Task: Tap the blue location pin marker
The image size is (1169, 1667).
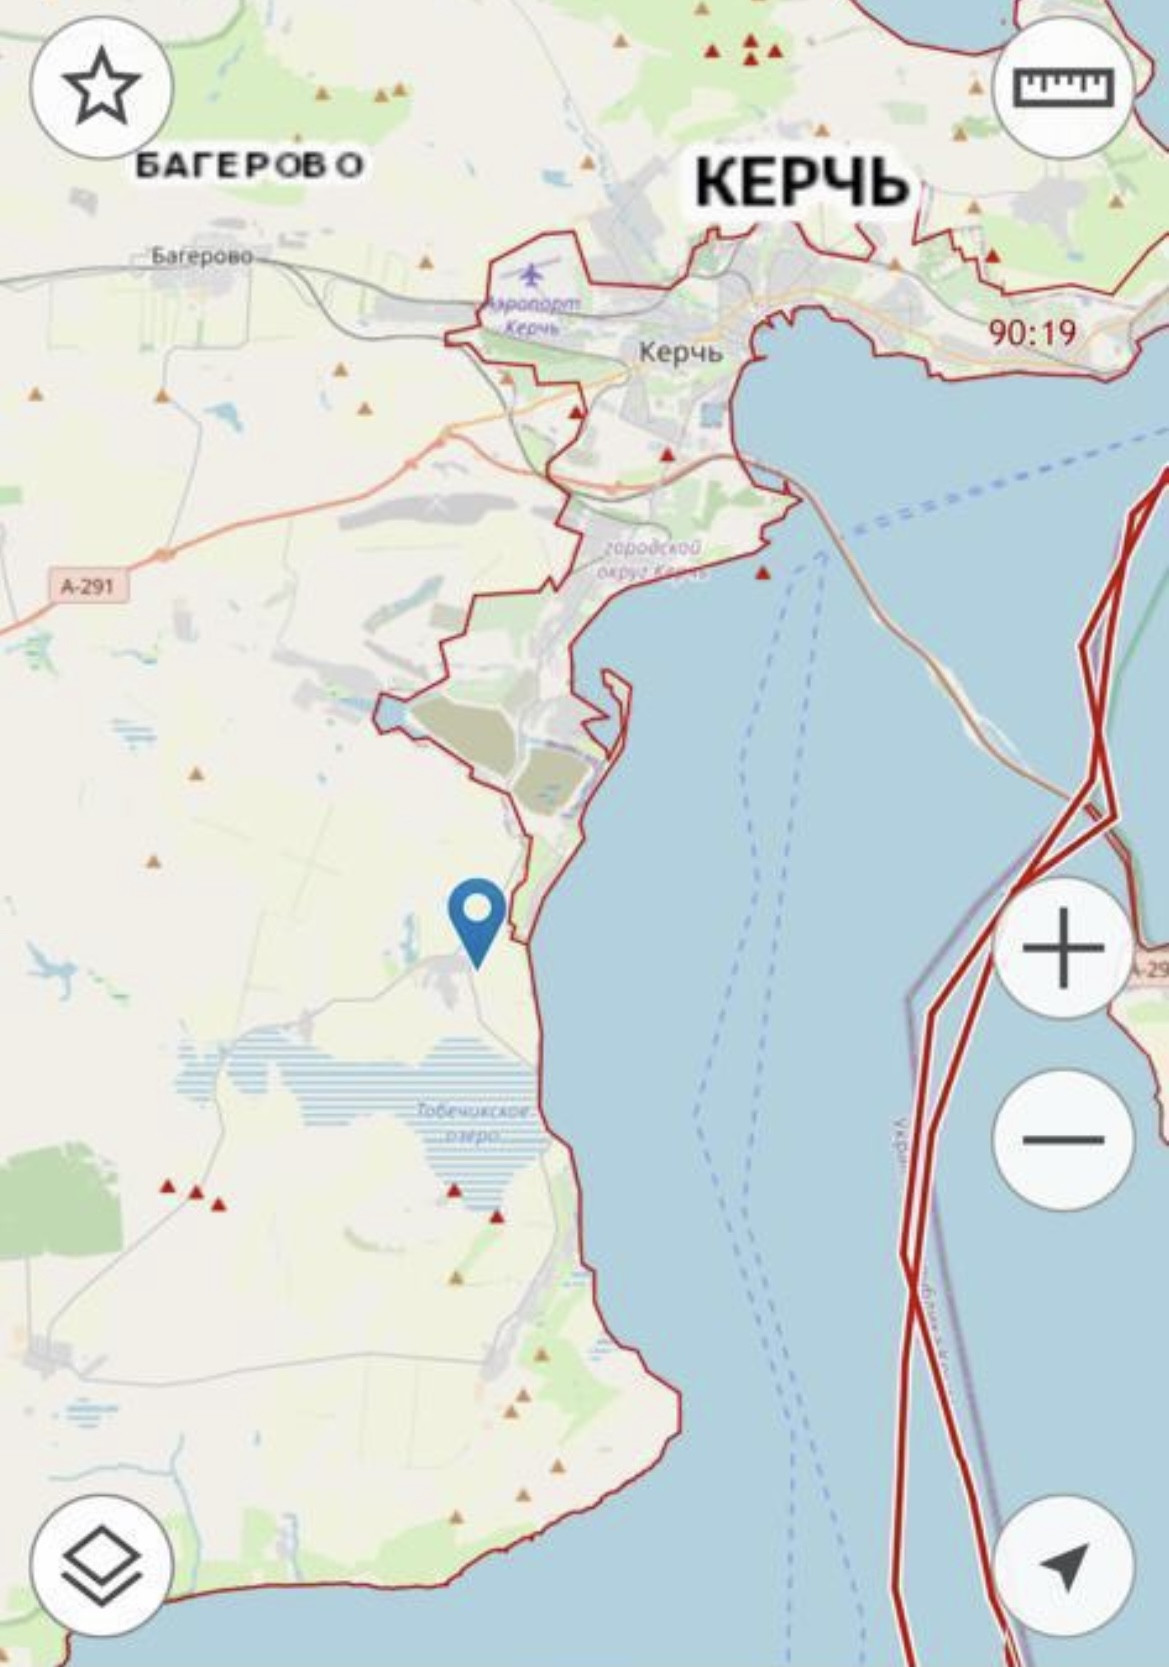Action: coord(477,922)
